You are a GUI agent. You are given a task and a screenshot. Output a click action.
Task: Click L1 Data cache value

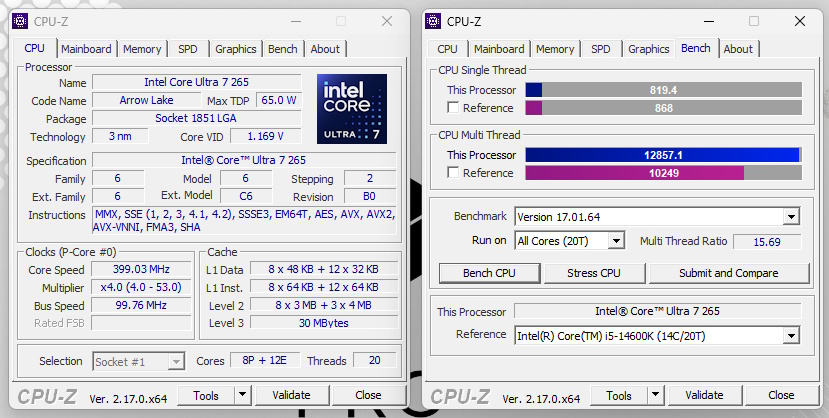coord(324,269)
